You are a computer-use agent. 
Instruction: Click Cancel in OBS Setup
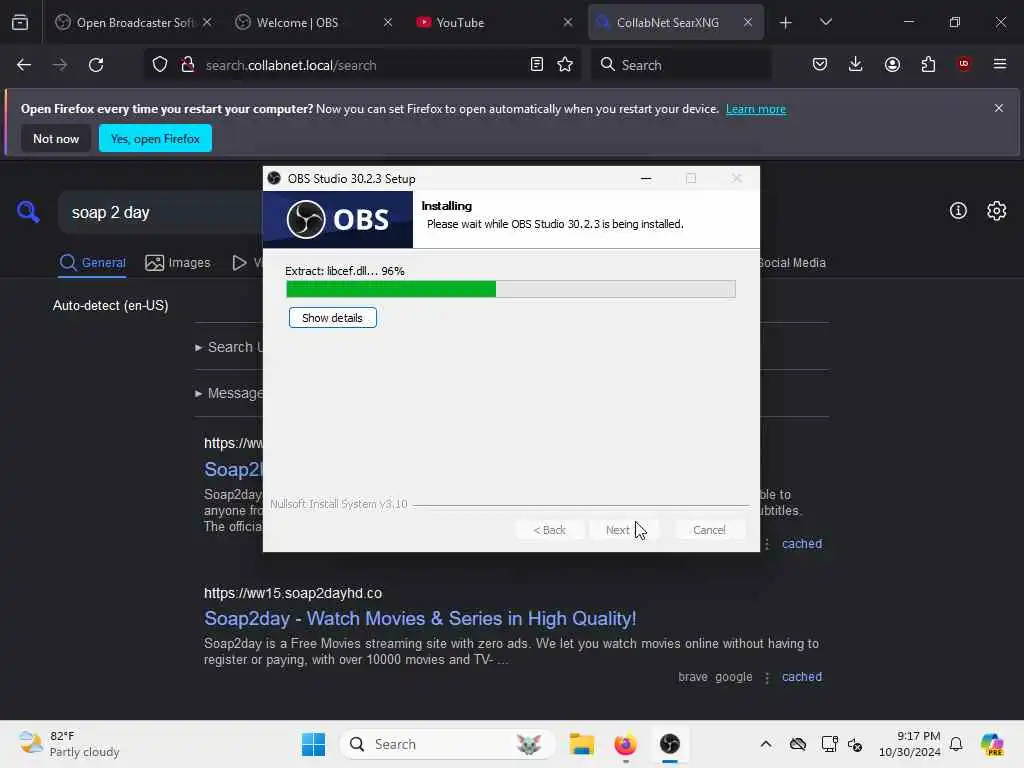click(x=709, y=530)
